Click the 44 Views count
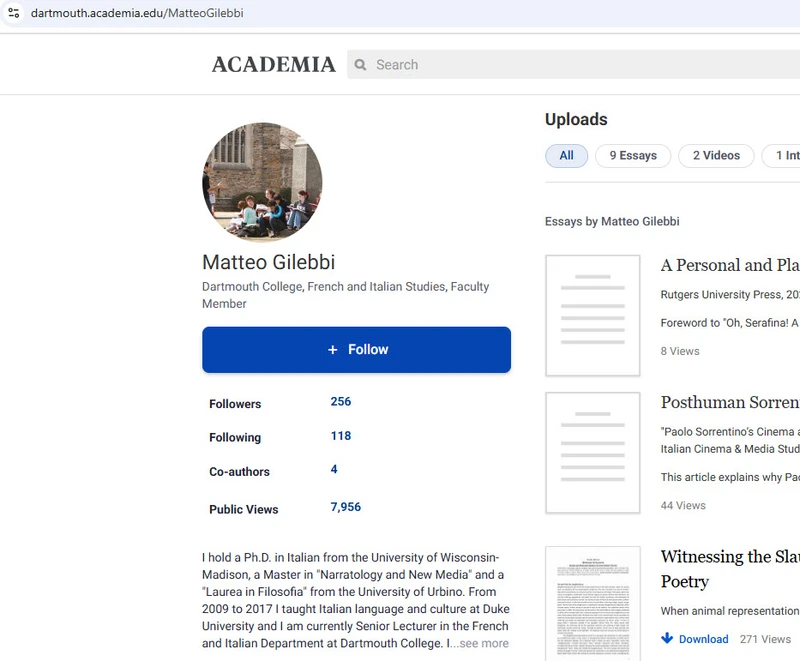The image size is (800, 661). click(683, 505)
